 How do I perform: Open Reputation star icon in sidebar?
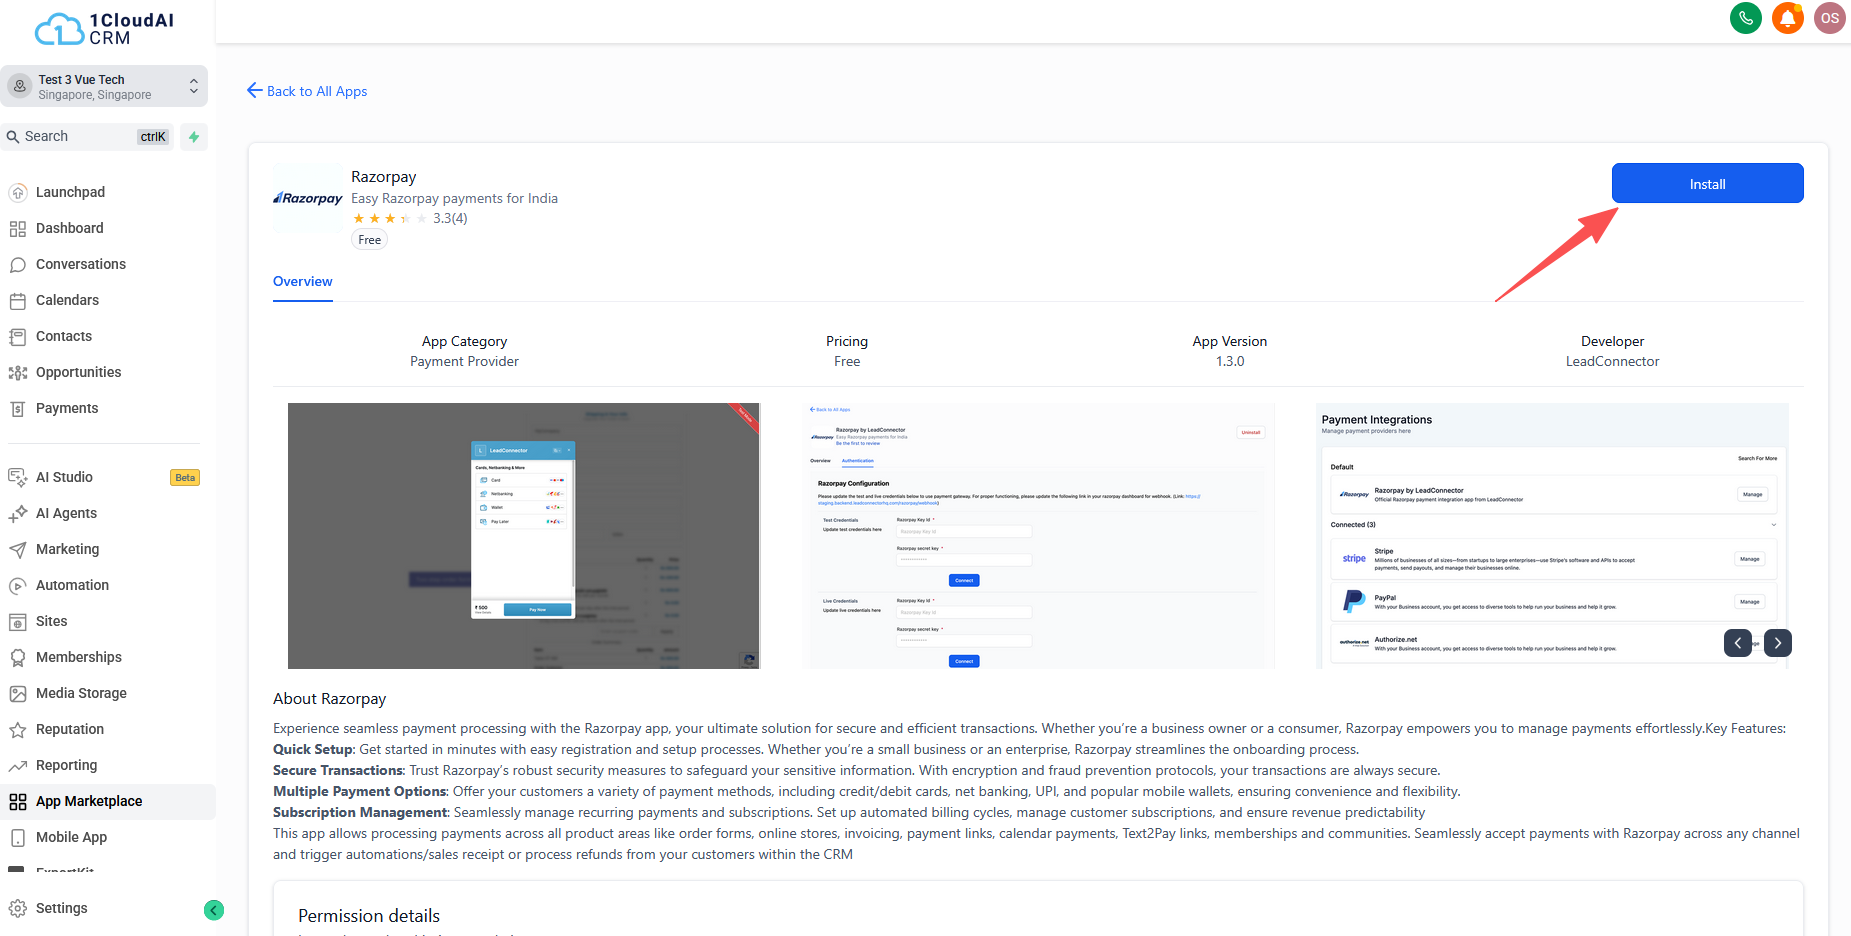18,730
